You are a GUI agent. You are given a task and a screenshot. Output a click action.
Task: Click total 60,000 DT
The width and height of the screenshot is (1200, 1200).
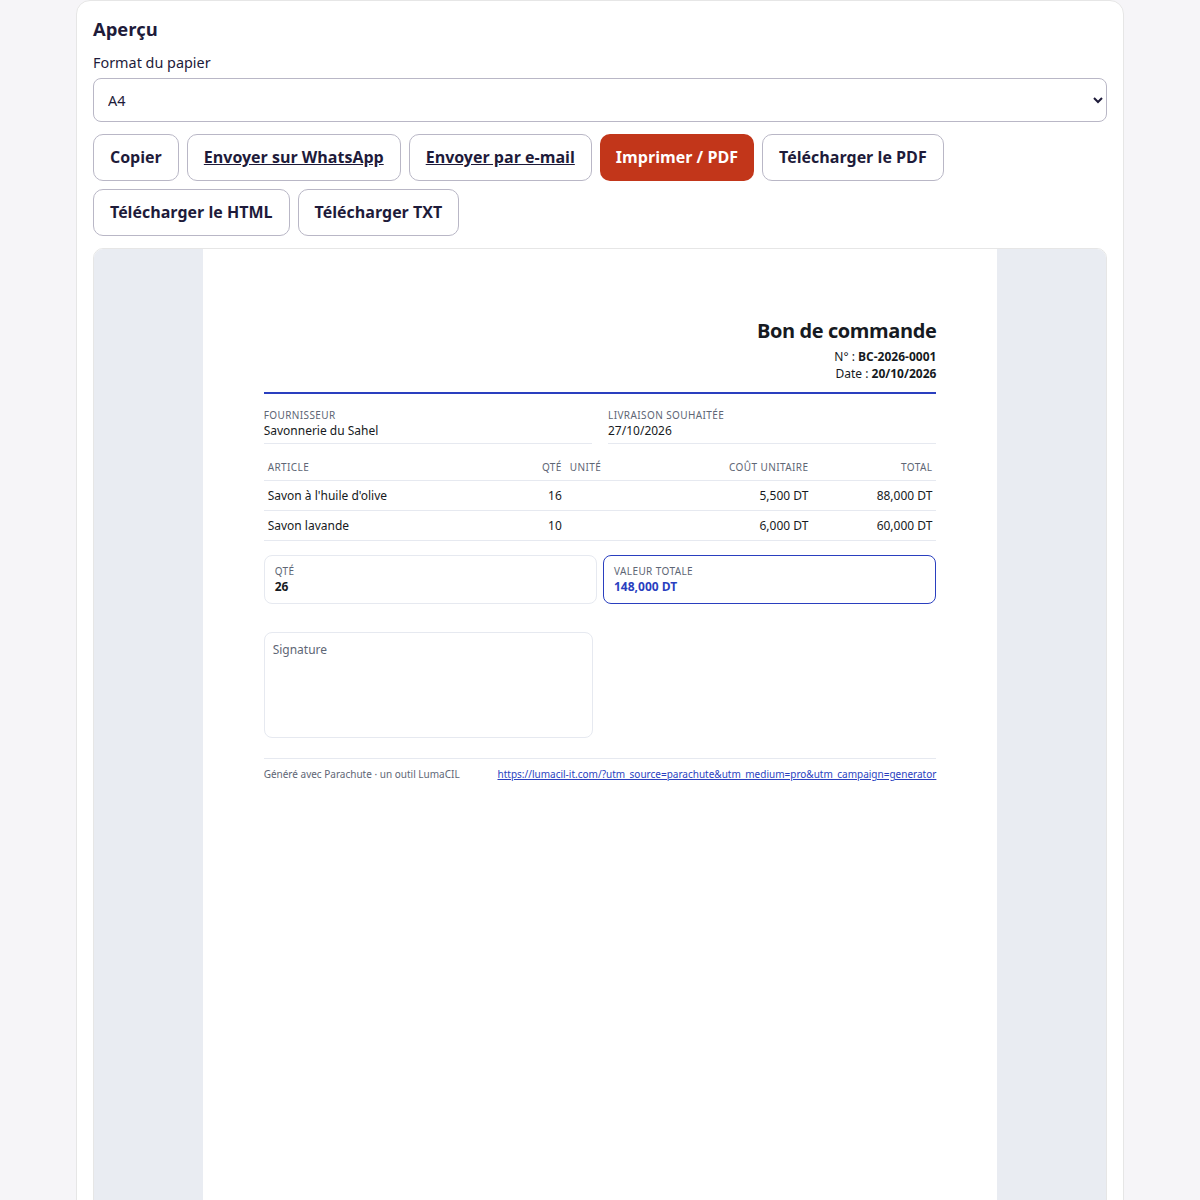point(905,526)
